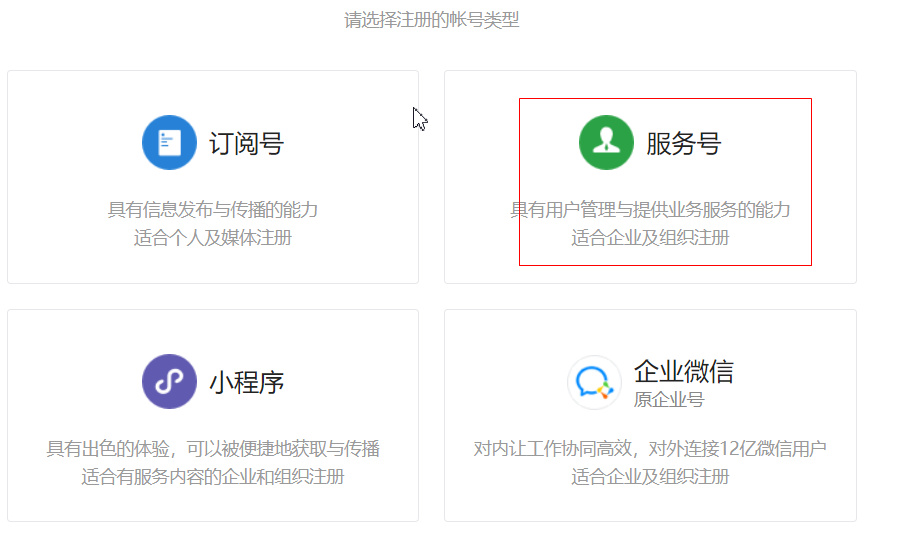909x549 pixels.
Task: Click the text 具有用户管理与提供业务服务的能力
Action: pos(650,209)
